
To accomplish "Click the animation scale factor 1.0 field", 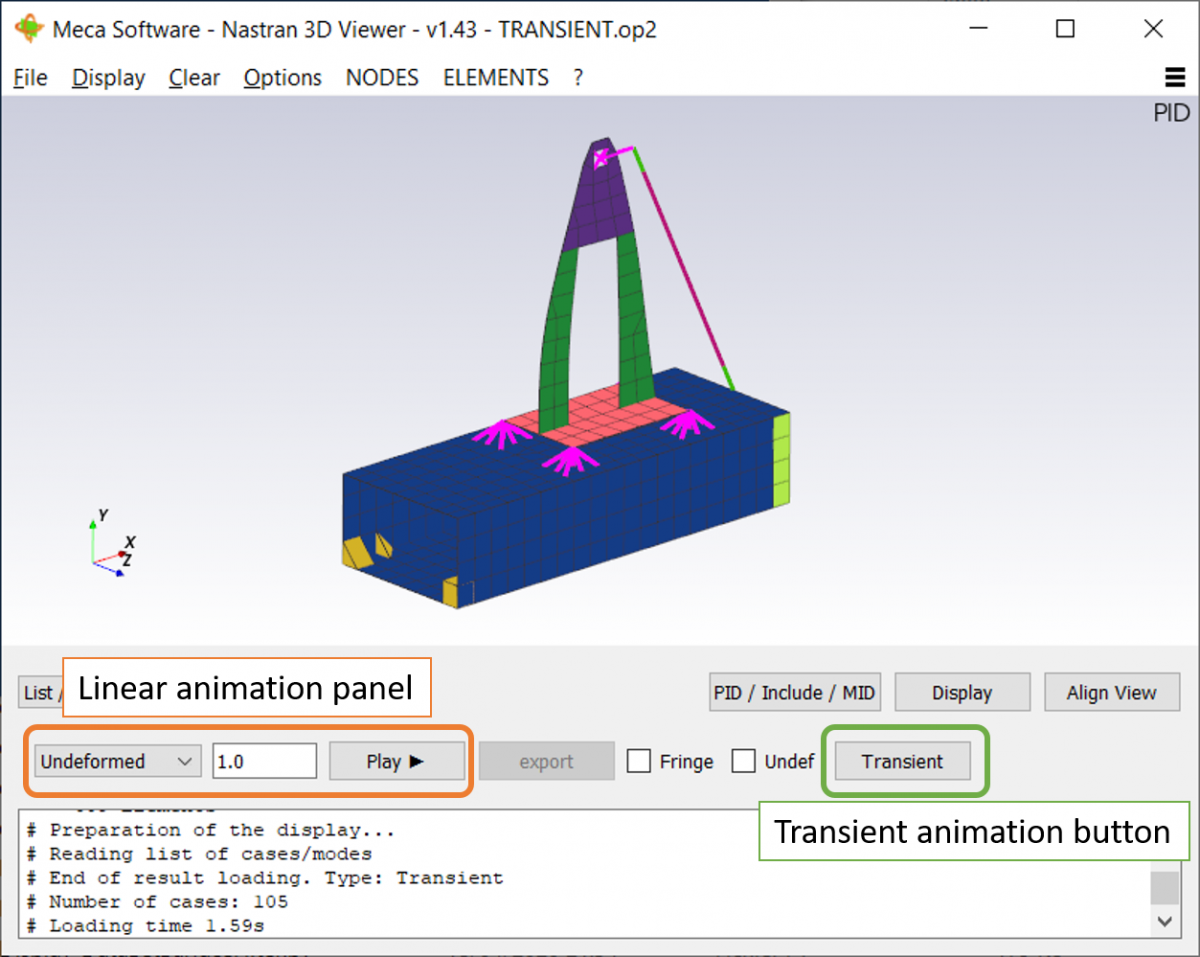I will click(264, 761).
